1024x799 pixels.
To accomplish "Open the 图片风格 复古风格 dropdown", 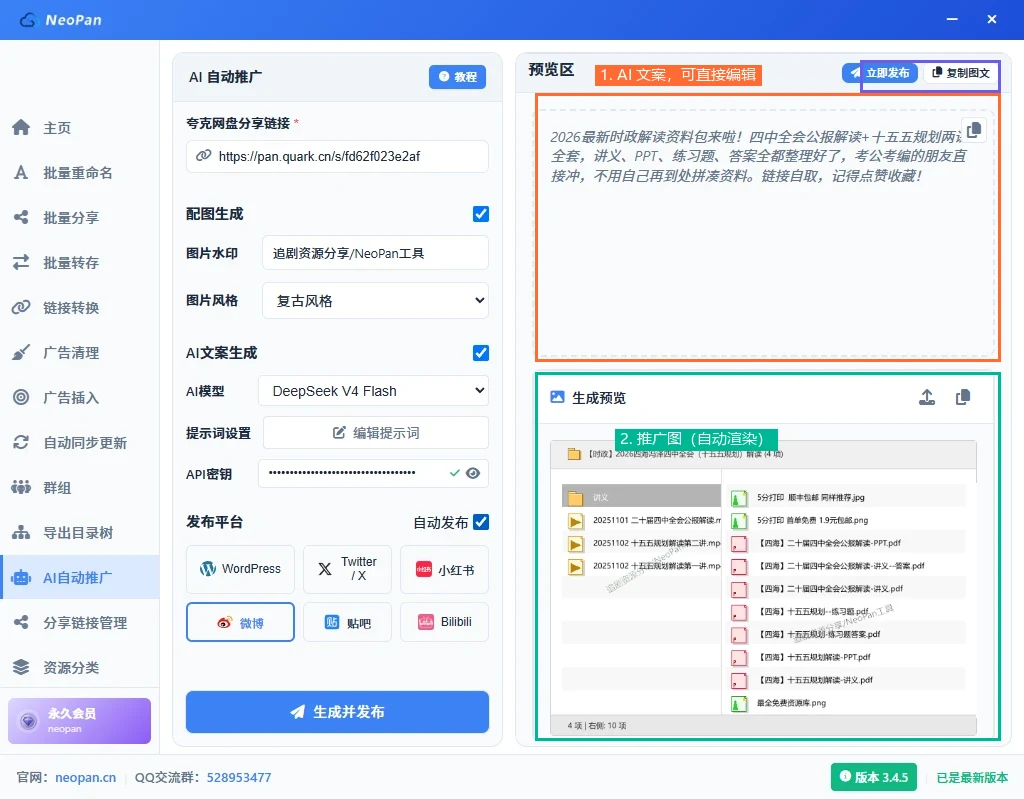I will [375, 301].
